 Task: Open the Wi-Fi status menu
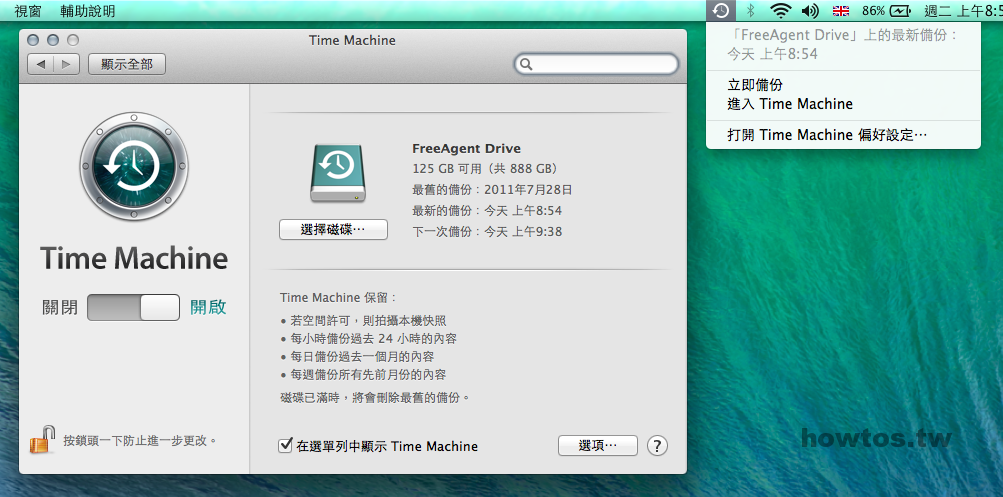pyautogui.click(x=780, y=10)
